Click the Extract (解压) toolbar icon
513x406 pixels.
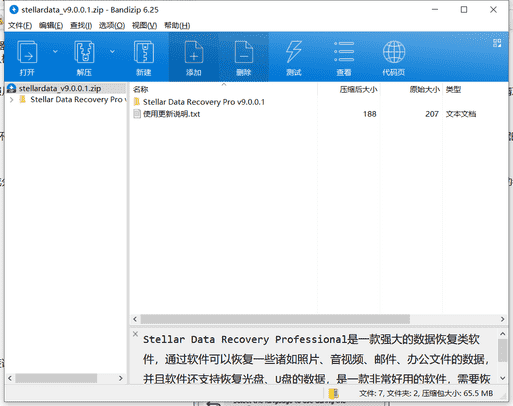tap(84, 52)
